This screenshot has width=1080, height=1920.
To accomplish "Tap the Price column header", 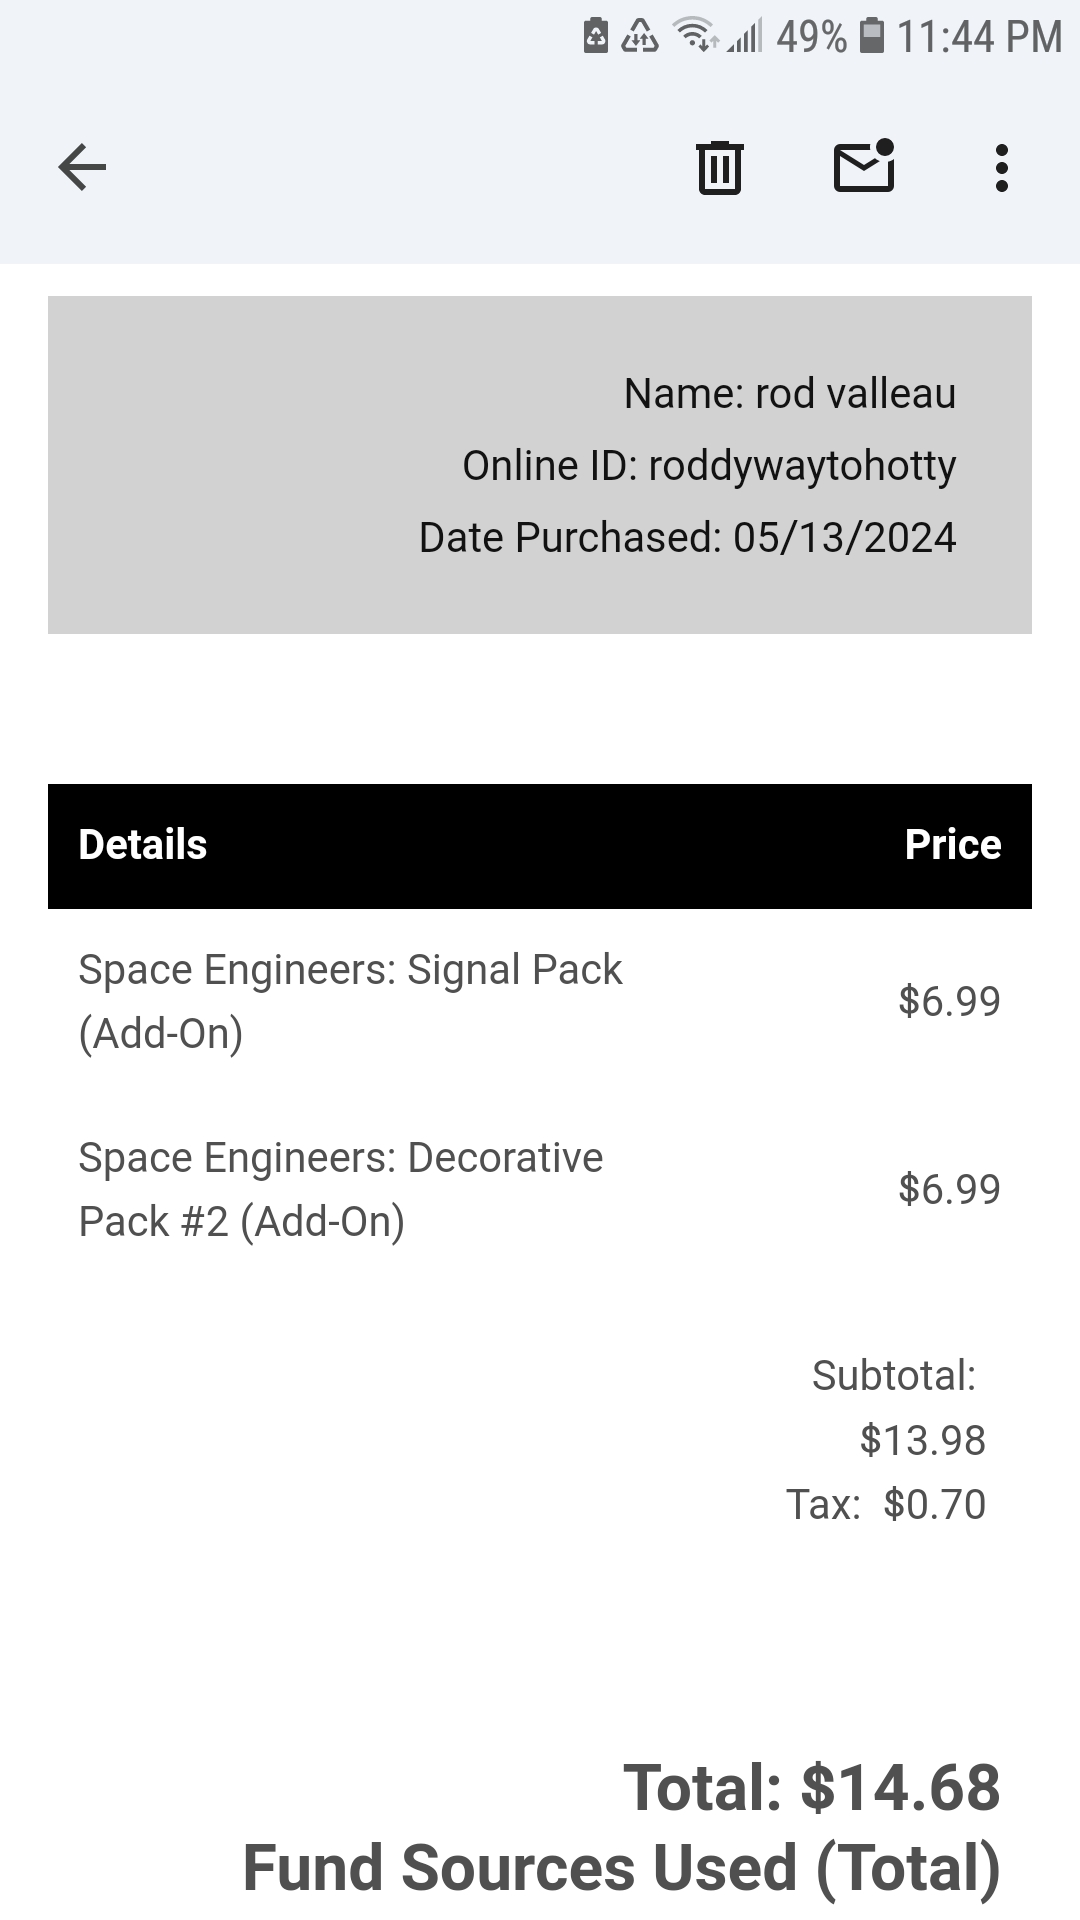I will tap(952, 845).
